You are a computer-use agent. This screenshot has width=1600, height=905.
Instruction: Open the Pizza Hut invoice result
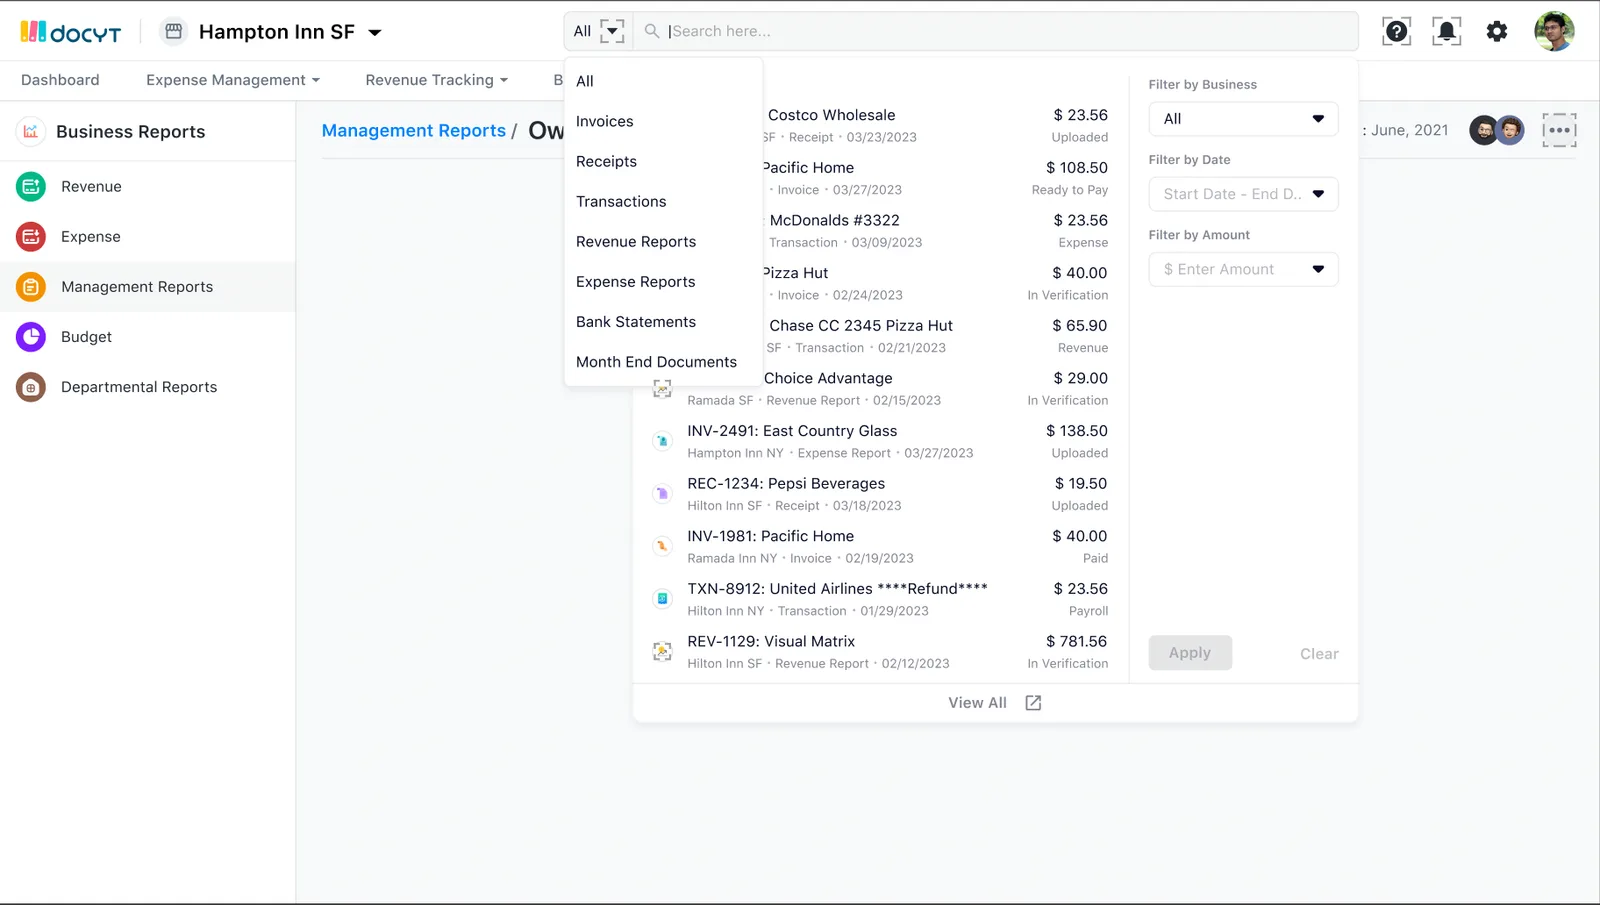pos(936,283)
